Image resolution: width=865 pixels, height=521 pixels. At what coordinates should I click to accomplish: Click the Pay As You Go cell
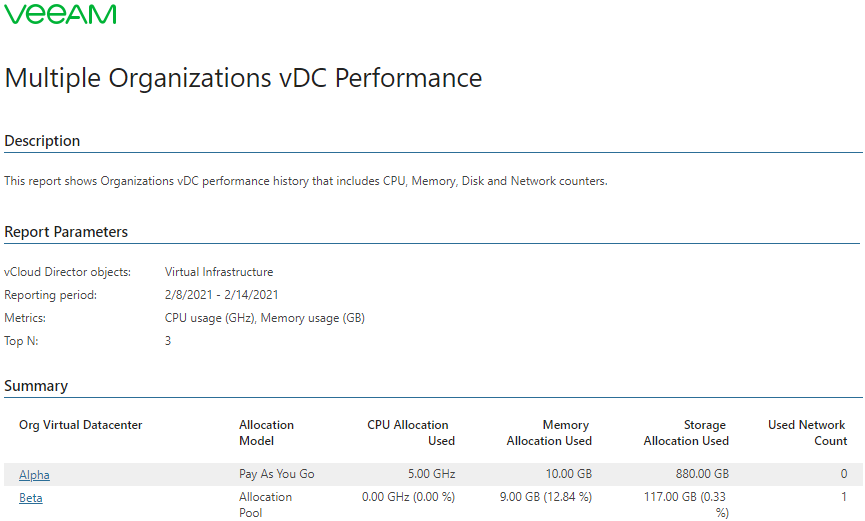point(277,474)
